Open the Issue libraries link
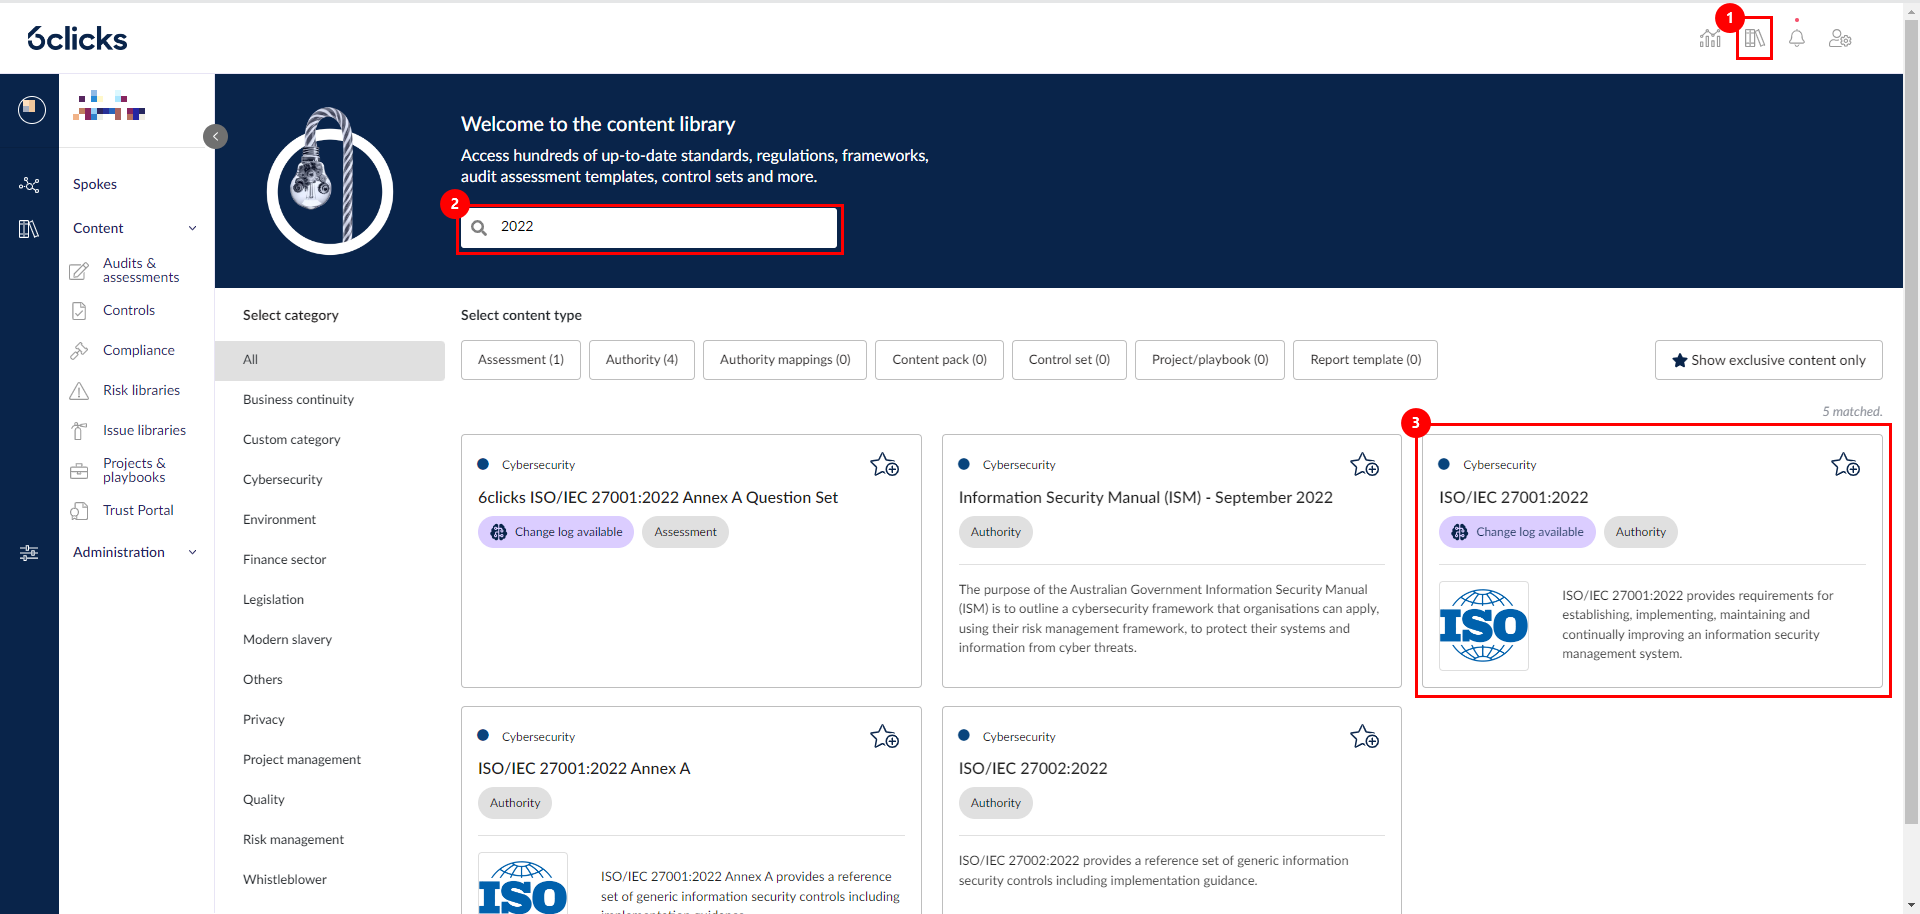The height and width of the screenshot is (914, 1920). click(x=145, y=431)
